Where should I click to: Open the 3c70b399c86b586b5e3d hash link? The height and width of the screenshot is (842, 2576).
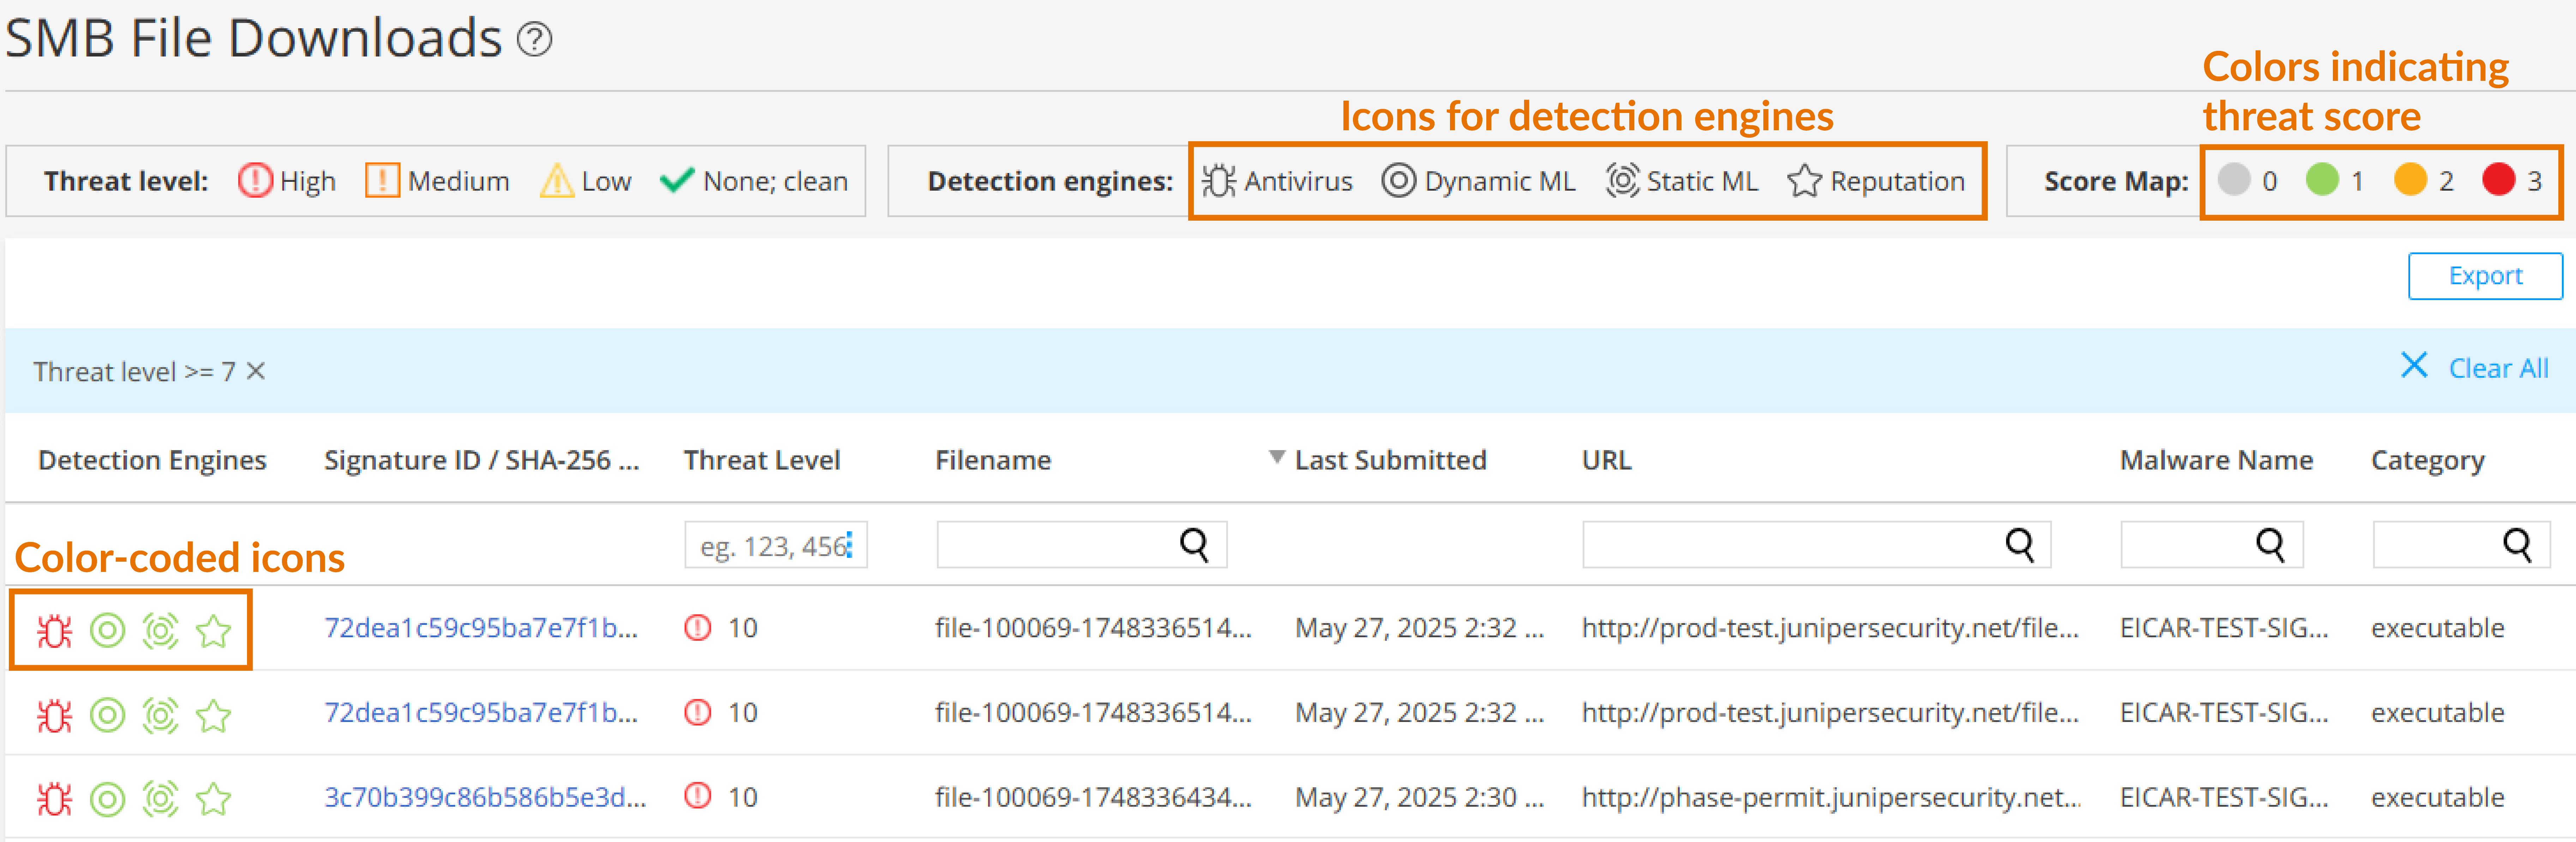[484, 797]
